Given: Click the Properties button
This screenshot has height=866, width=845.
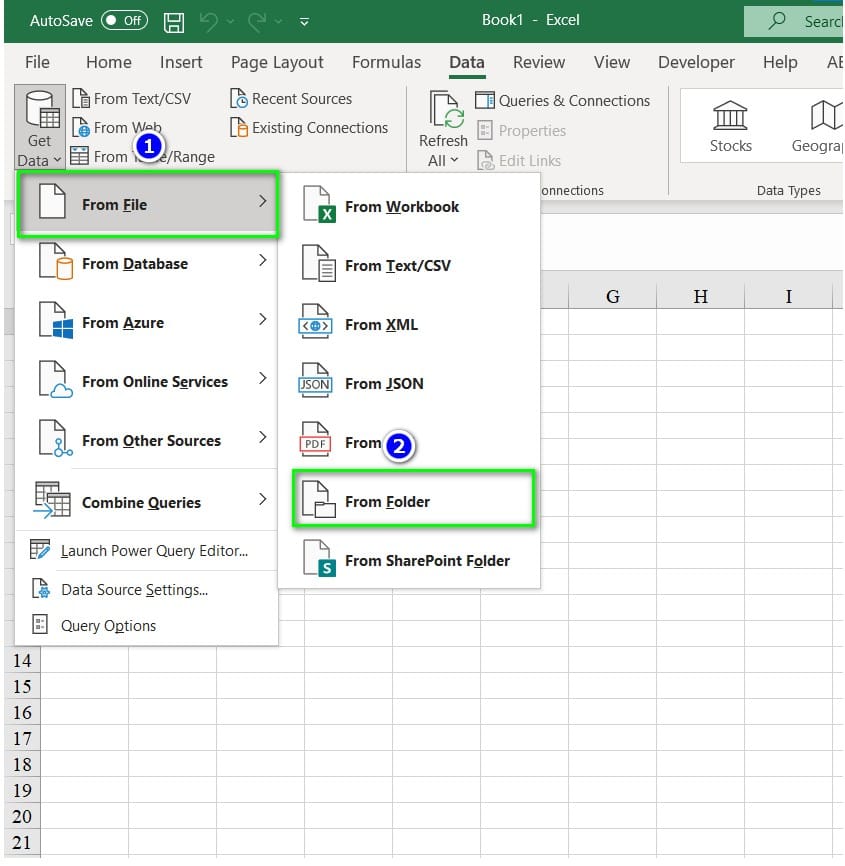Looking at the screenshot, I should tap(521, 130).
